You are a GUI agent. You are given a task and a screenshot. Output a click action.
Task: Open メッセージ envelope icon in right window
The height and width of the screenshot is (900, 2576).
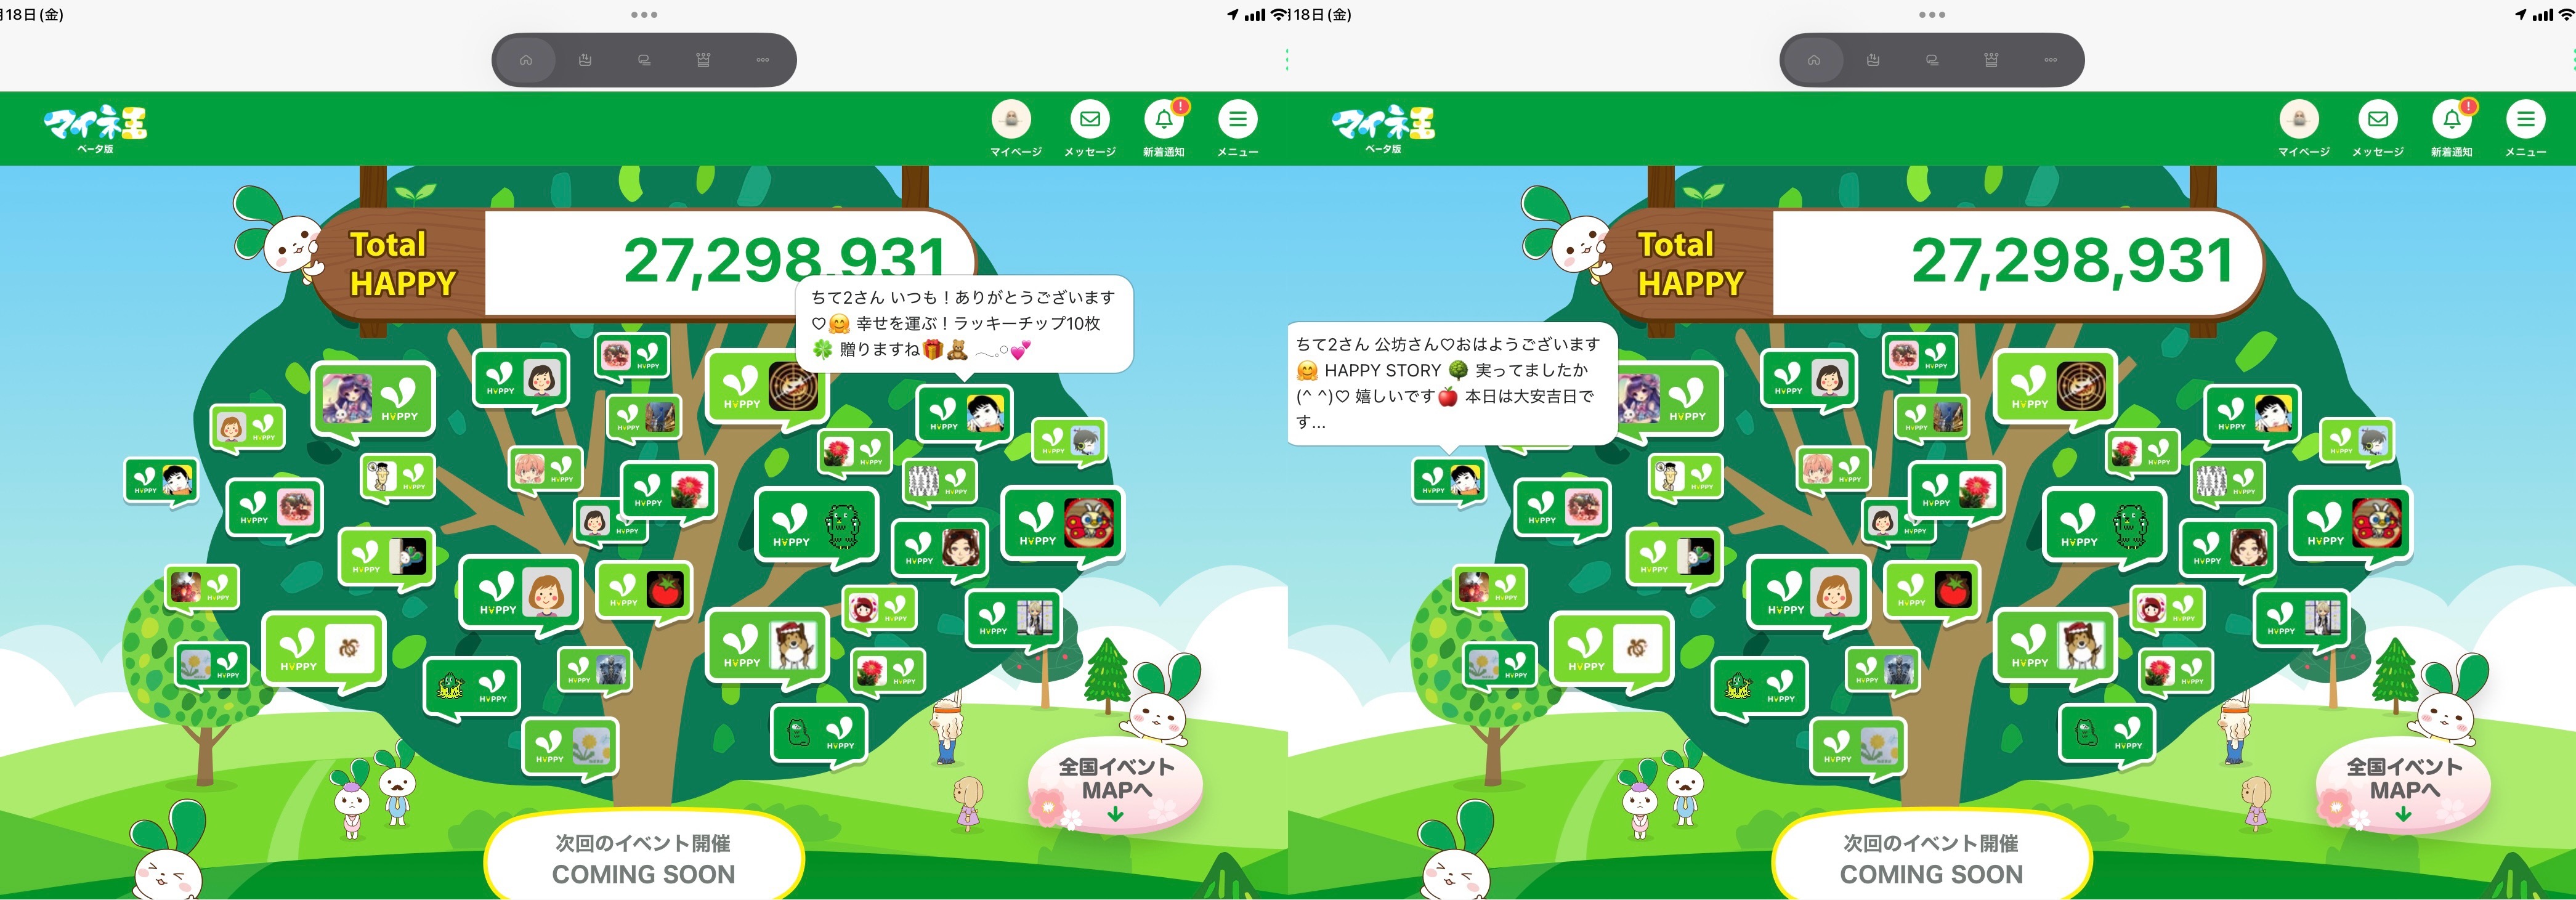click(x=2377, y=120)
